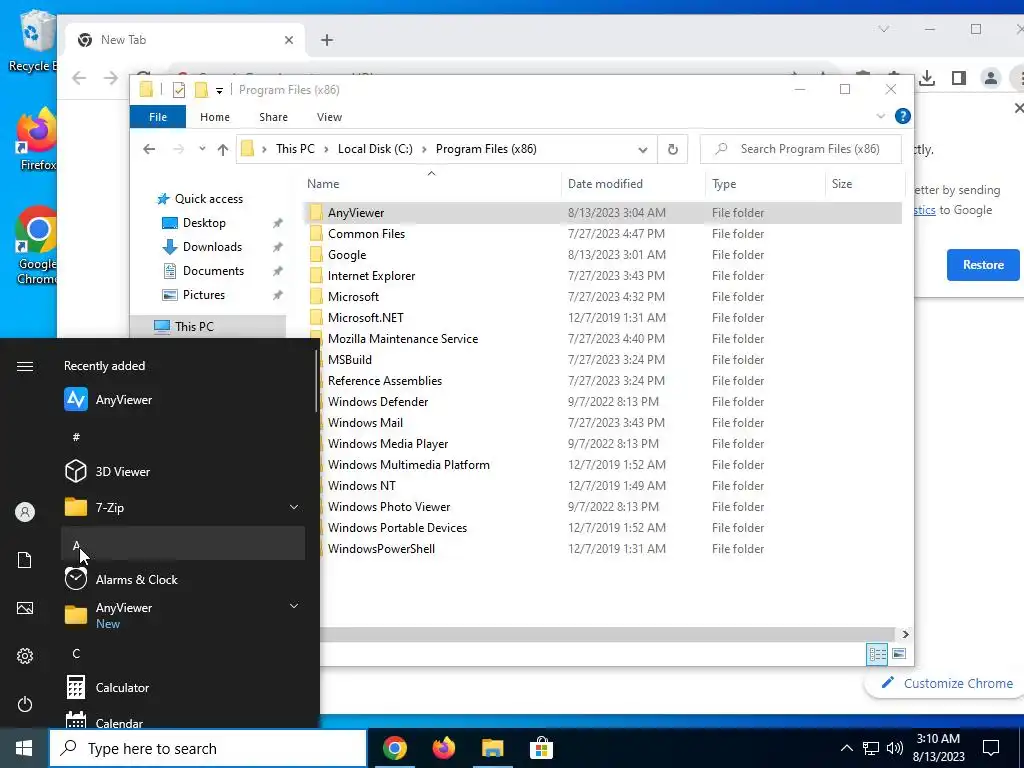The height and width of the screenshot is (768, 1024).
Task: Open Settings gear in Start menu
Action: click(25, 656)
